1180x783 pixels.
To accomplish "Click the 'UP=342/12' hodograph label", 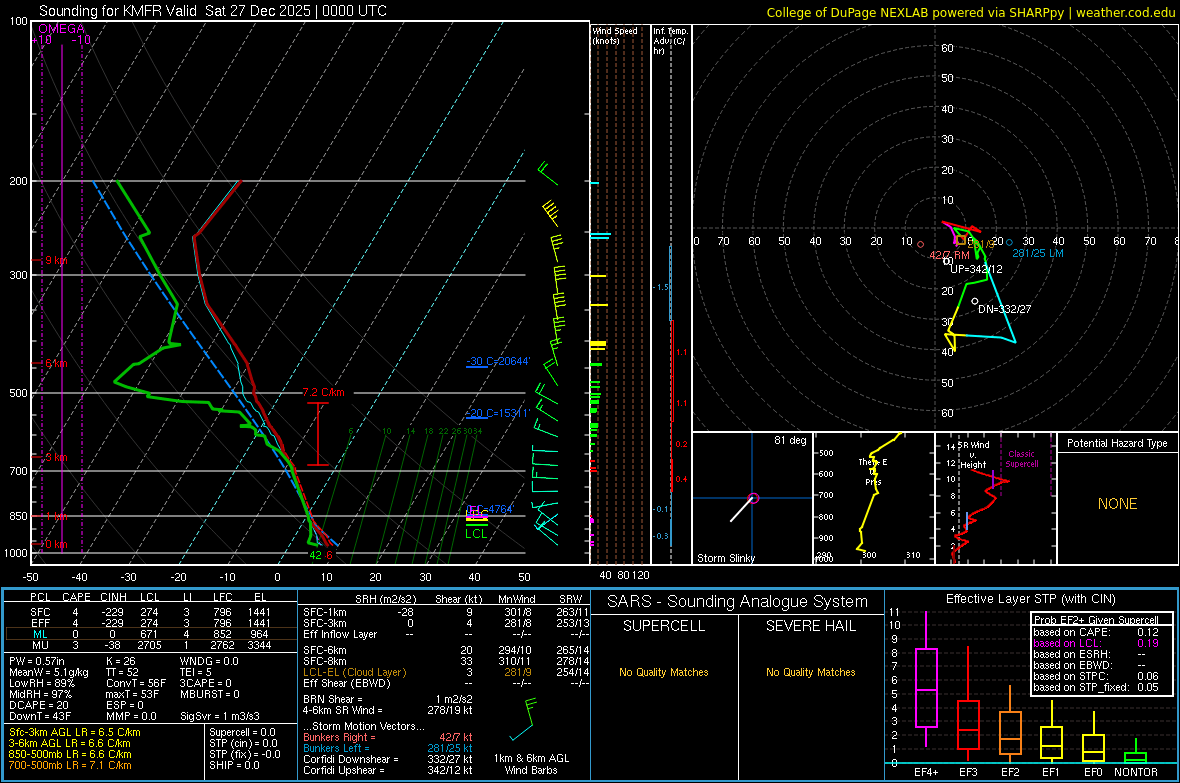I will [x=976, y=269].
